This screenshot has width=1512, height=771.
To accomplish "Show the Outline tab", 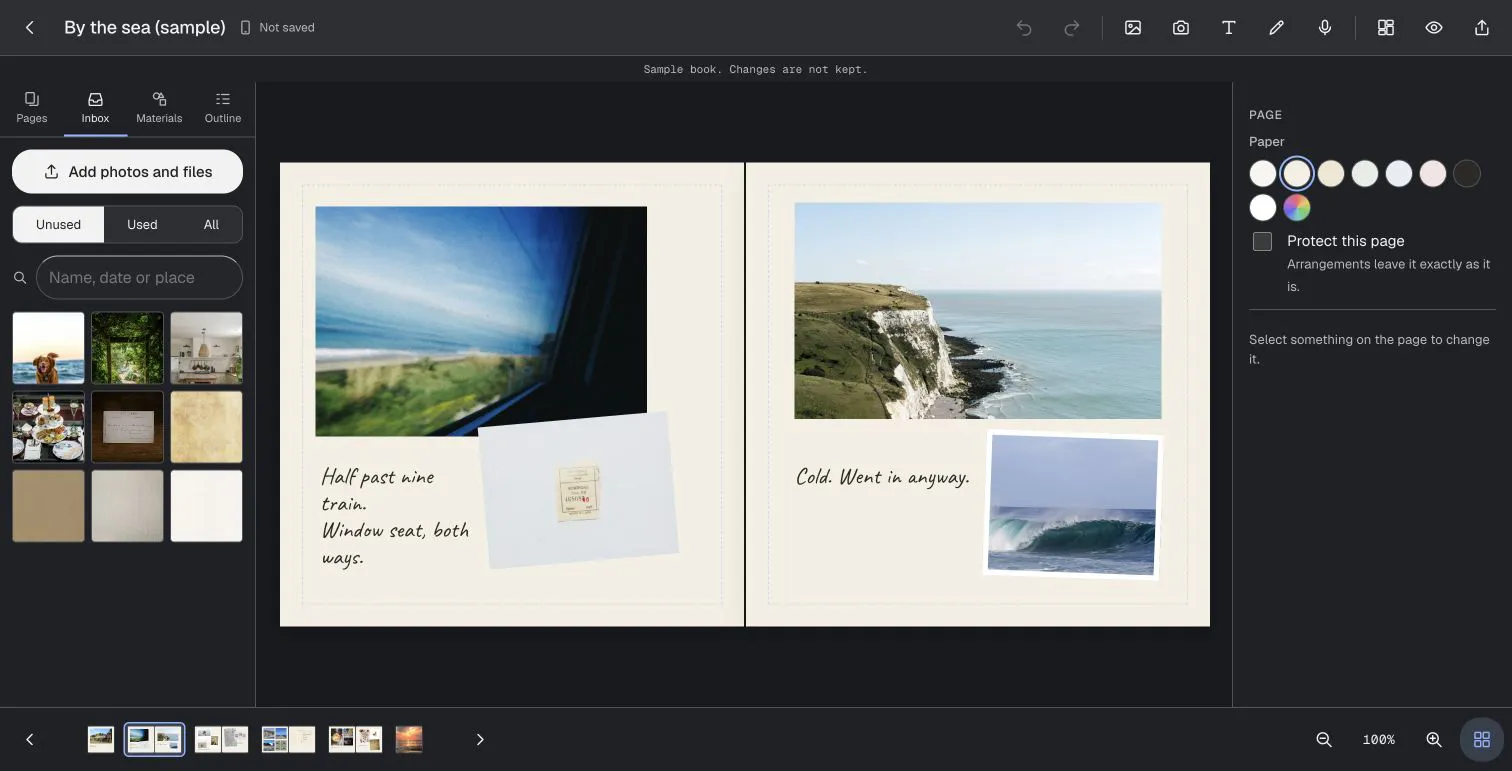I will coord(223,108).
